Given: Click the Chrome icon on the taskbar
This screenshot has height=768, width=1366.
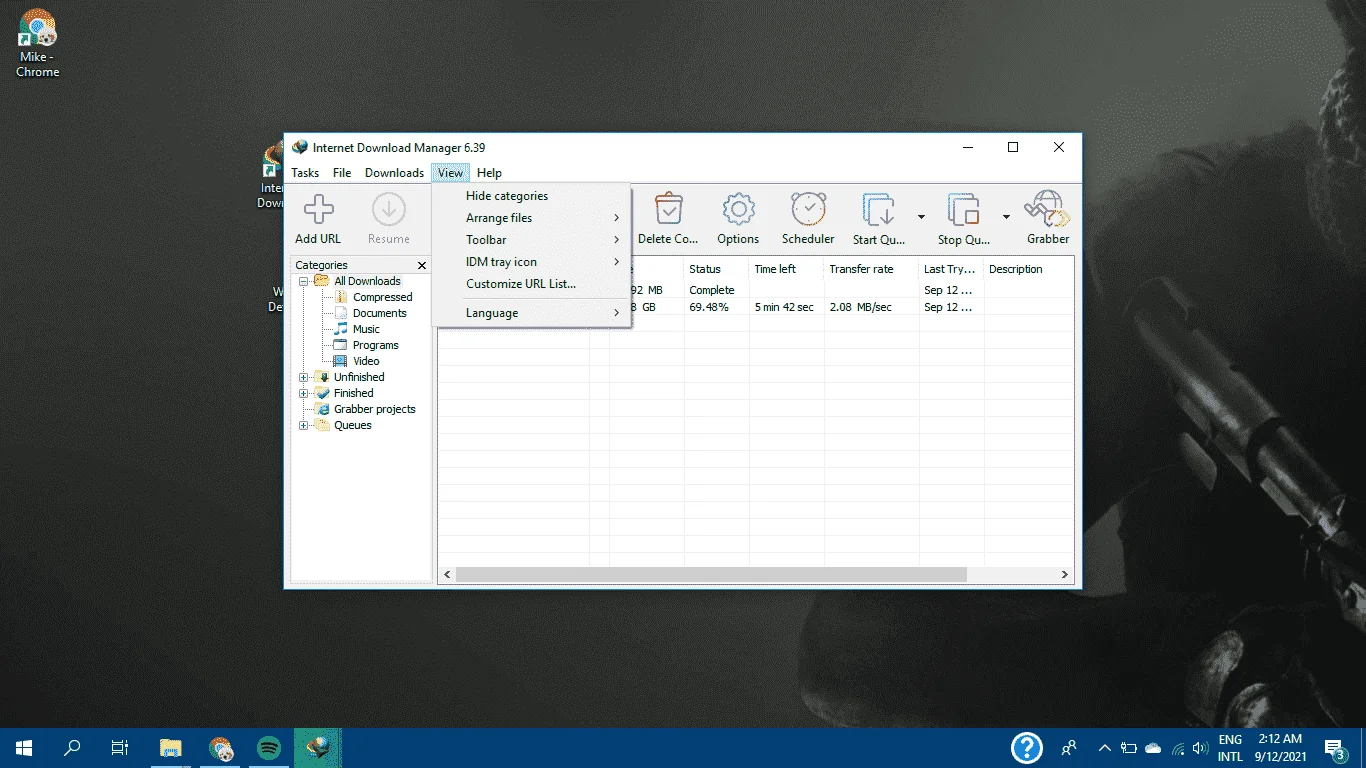Looking at the screenshot, I should coord(221,747).
